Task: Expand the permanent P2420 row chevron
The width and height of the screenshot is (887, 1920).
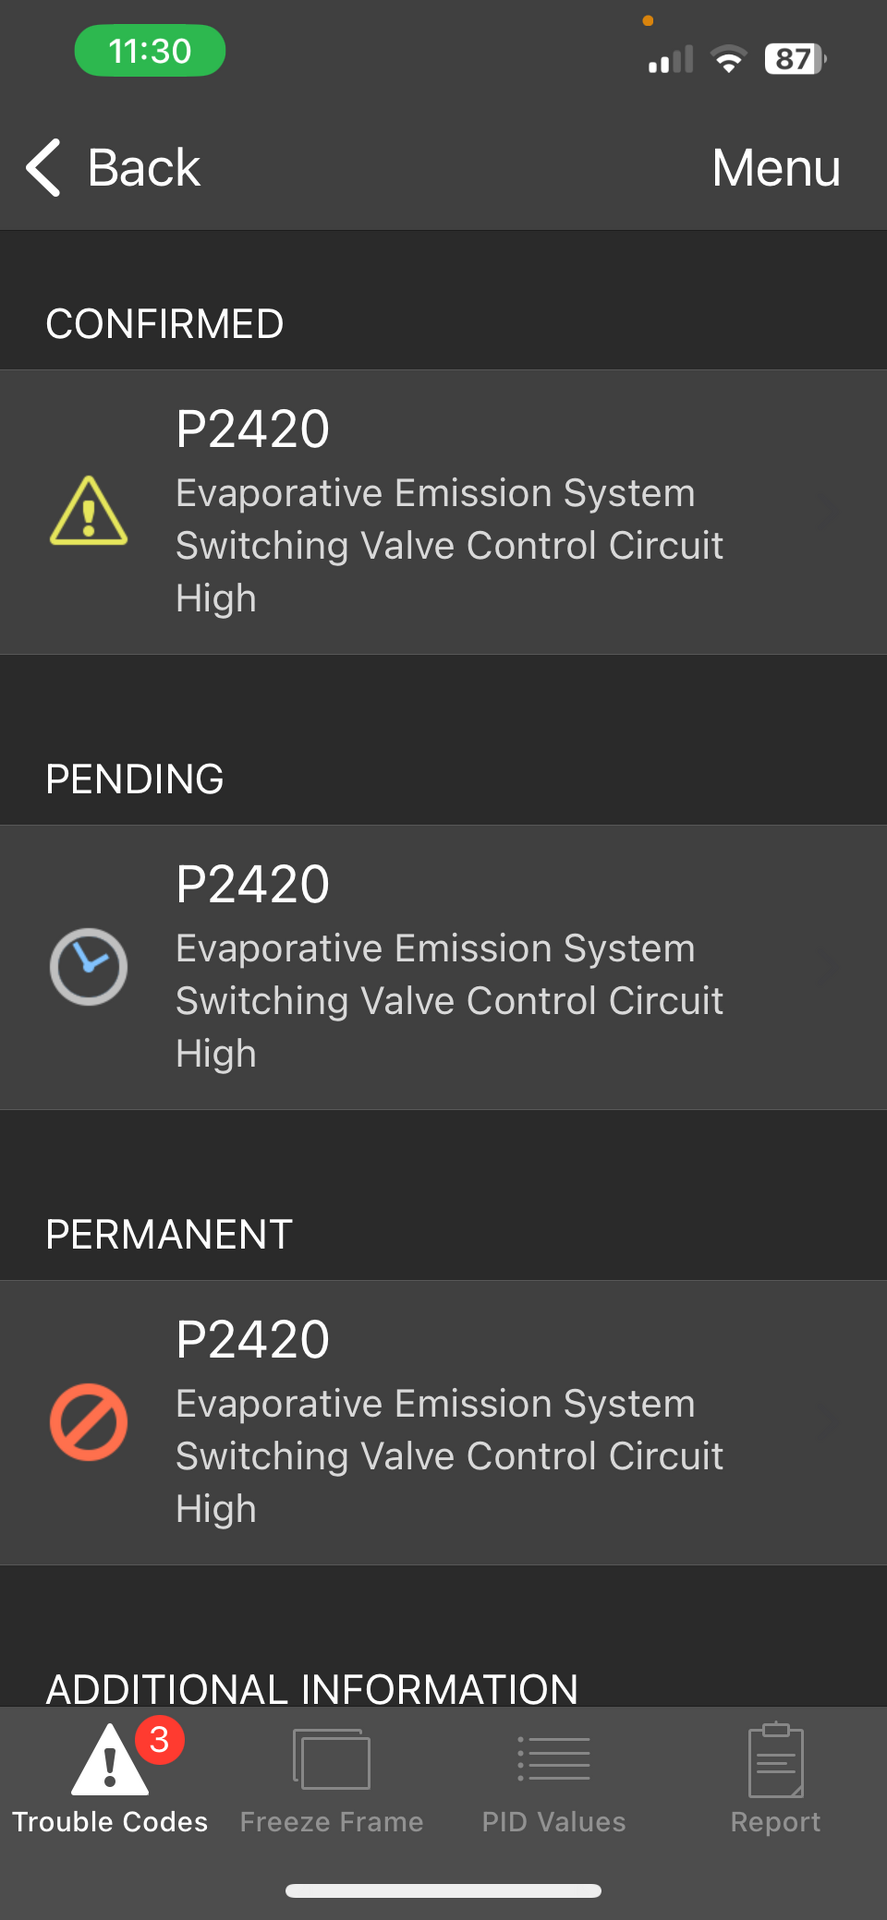Action: click(x=826, y=1422)
